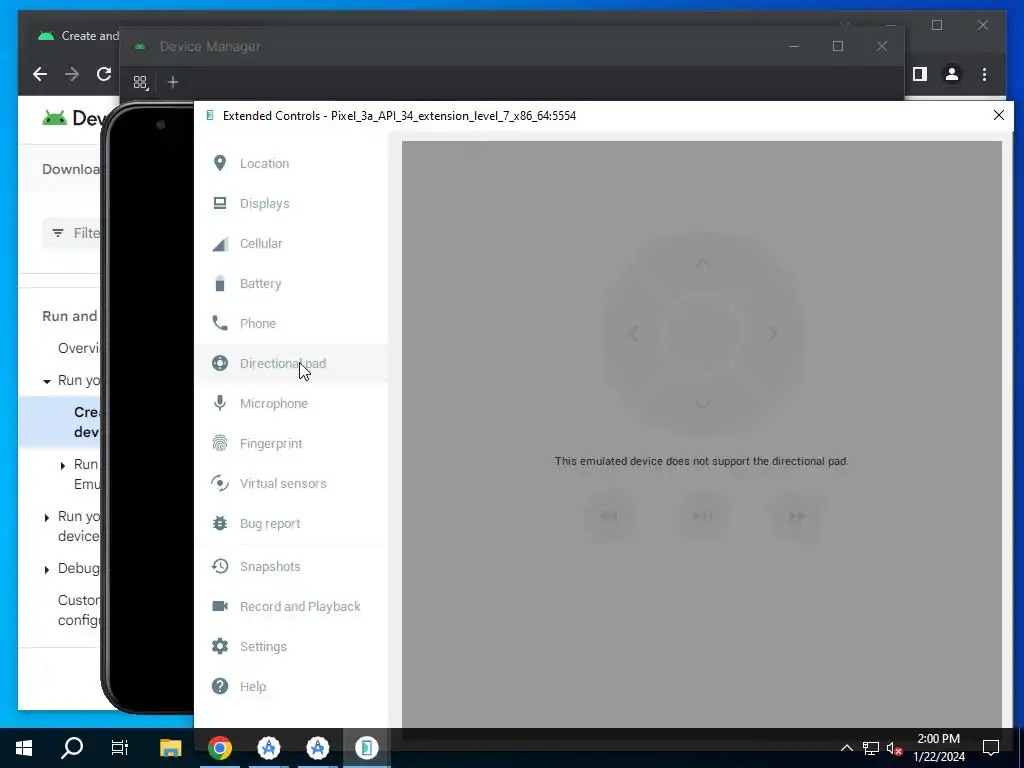Select Directional pad in the sidebar
Image resolution: width=1024 pixels, height=768 pixels.
291,363
